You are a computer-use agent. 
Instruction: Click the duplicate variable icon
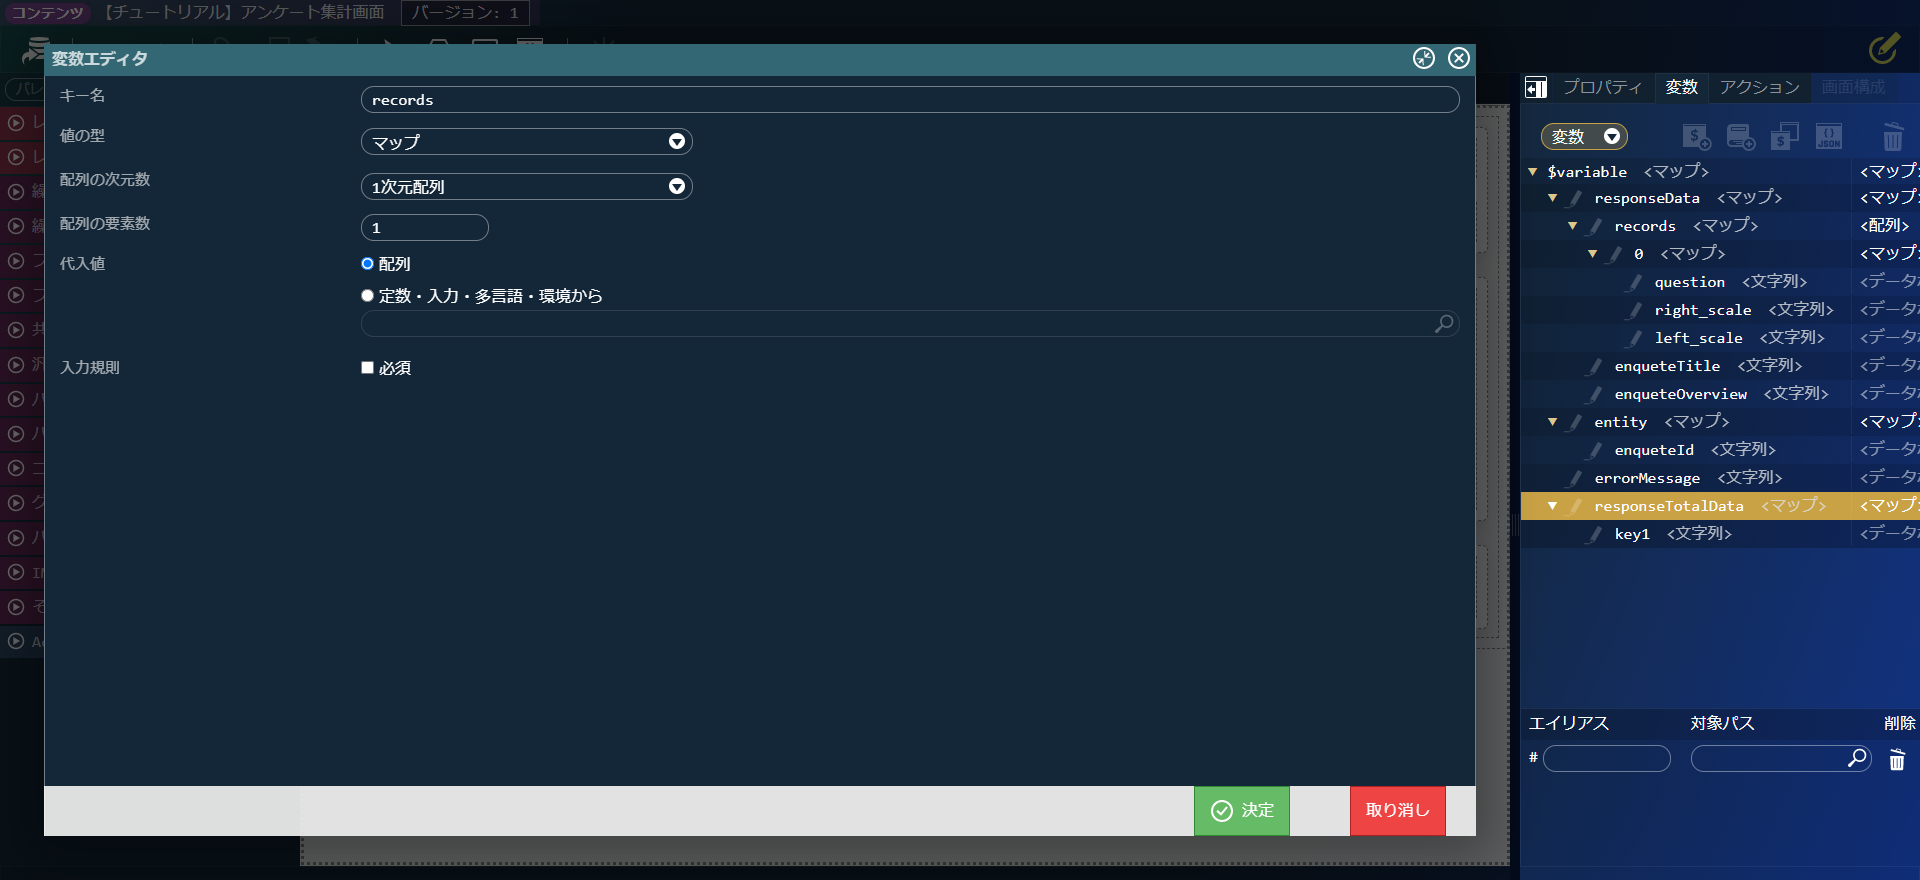1785,137
